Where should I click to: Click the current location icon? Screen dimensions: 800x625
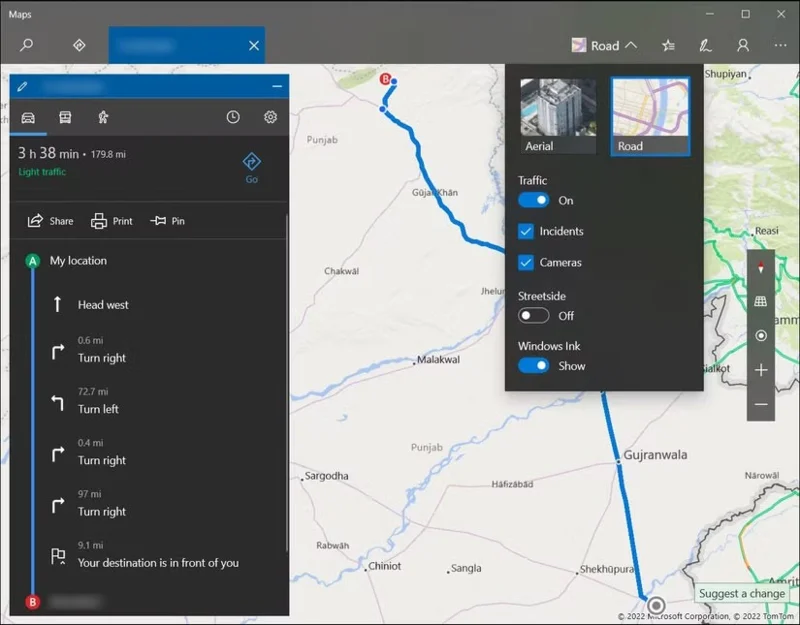[x=761, y=336]
